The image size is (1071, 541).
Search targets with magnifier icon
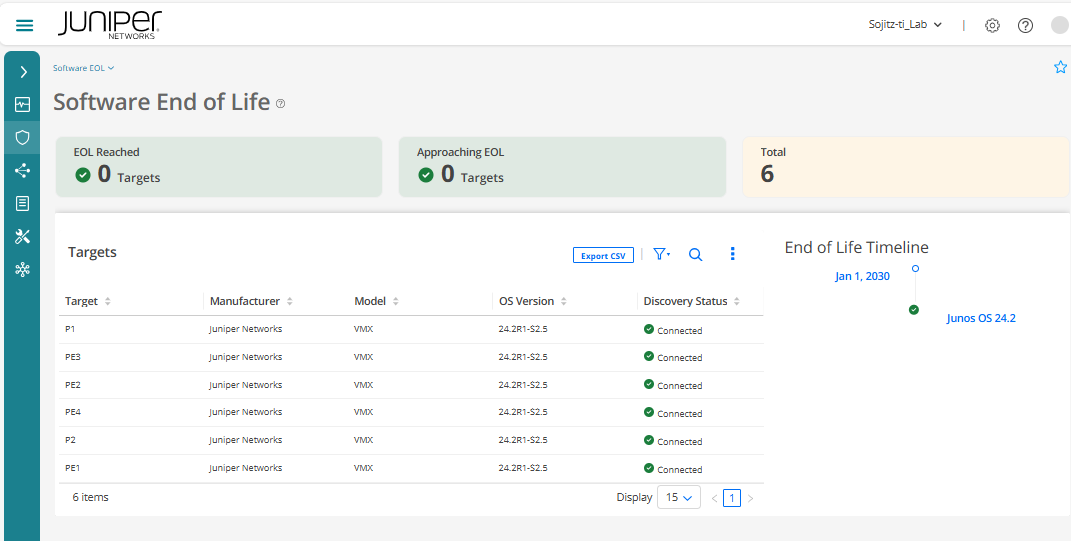point(696,254)
